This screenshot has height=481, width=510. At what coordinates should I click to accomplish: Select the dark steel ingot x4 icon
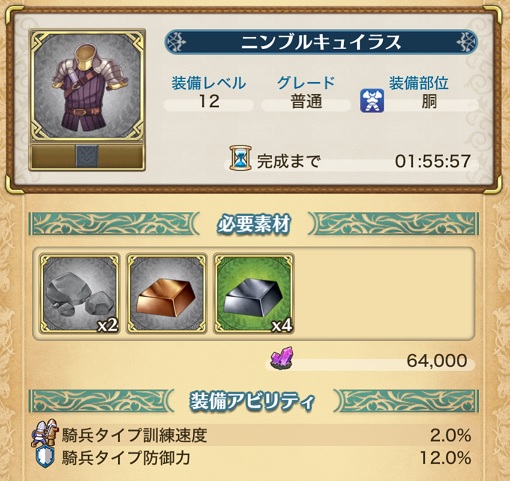pyautogui.click(x=254, y=294)
